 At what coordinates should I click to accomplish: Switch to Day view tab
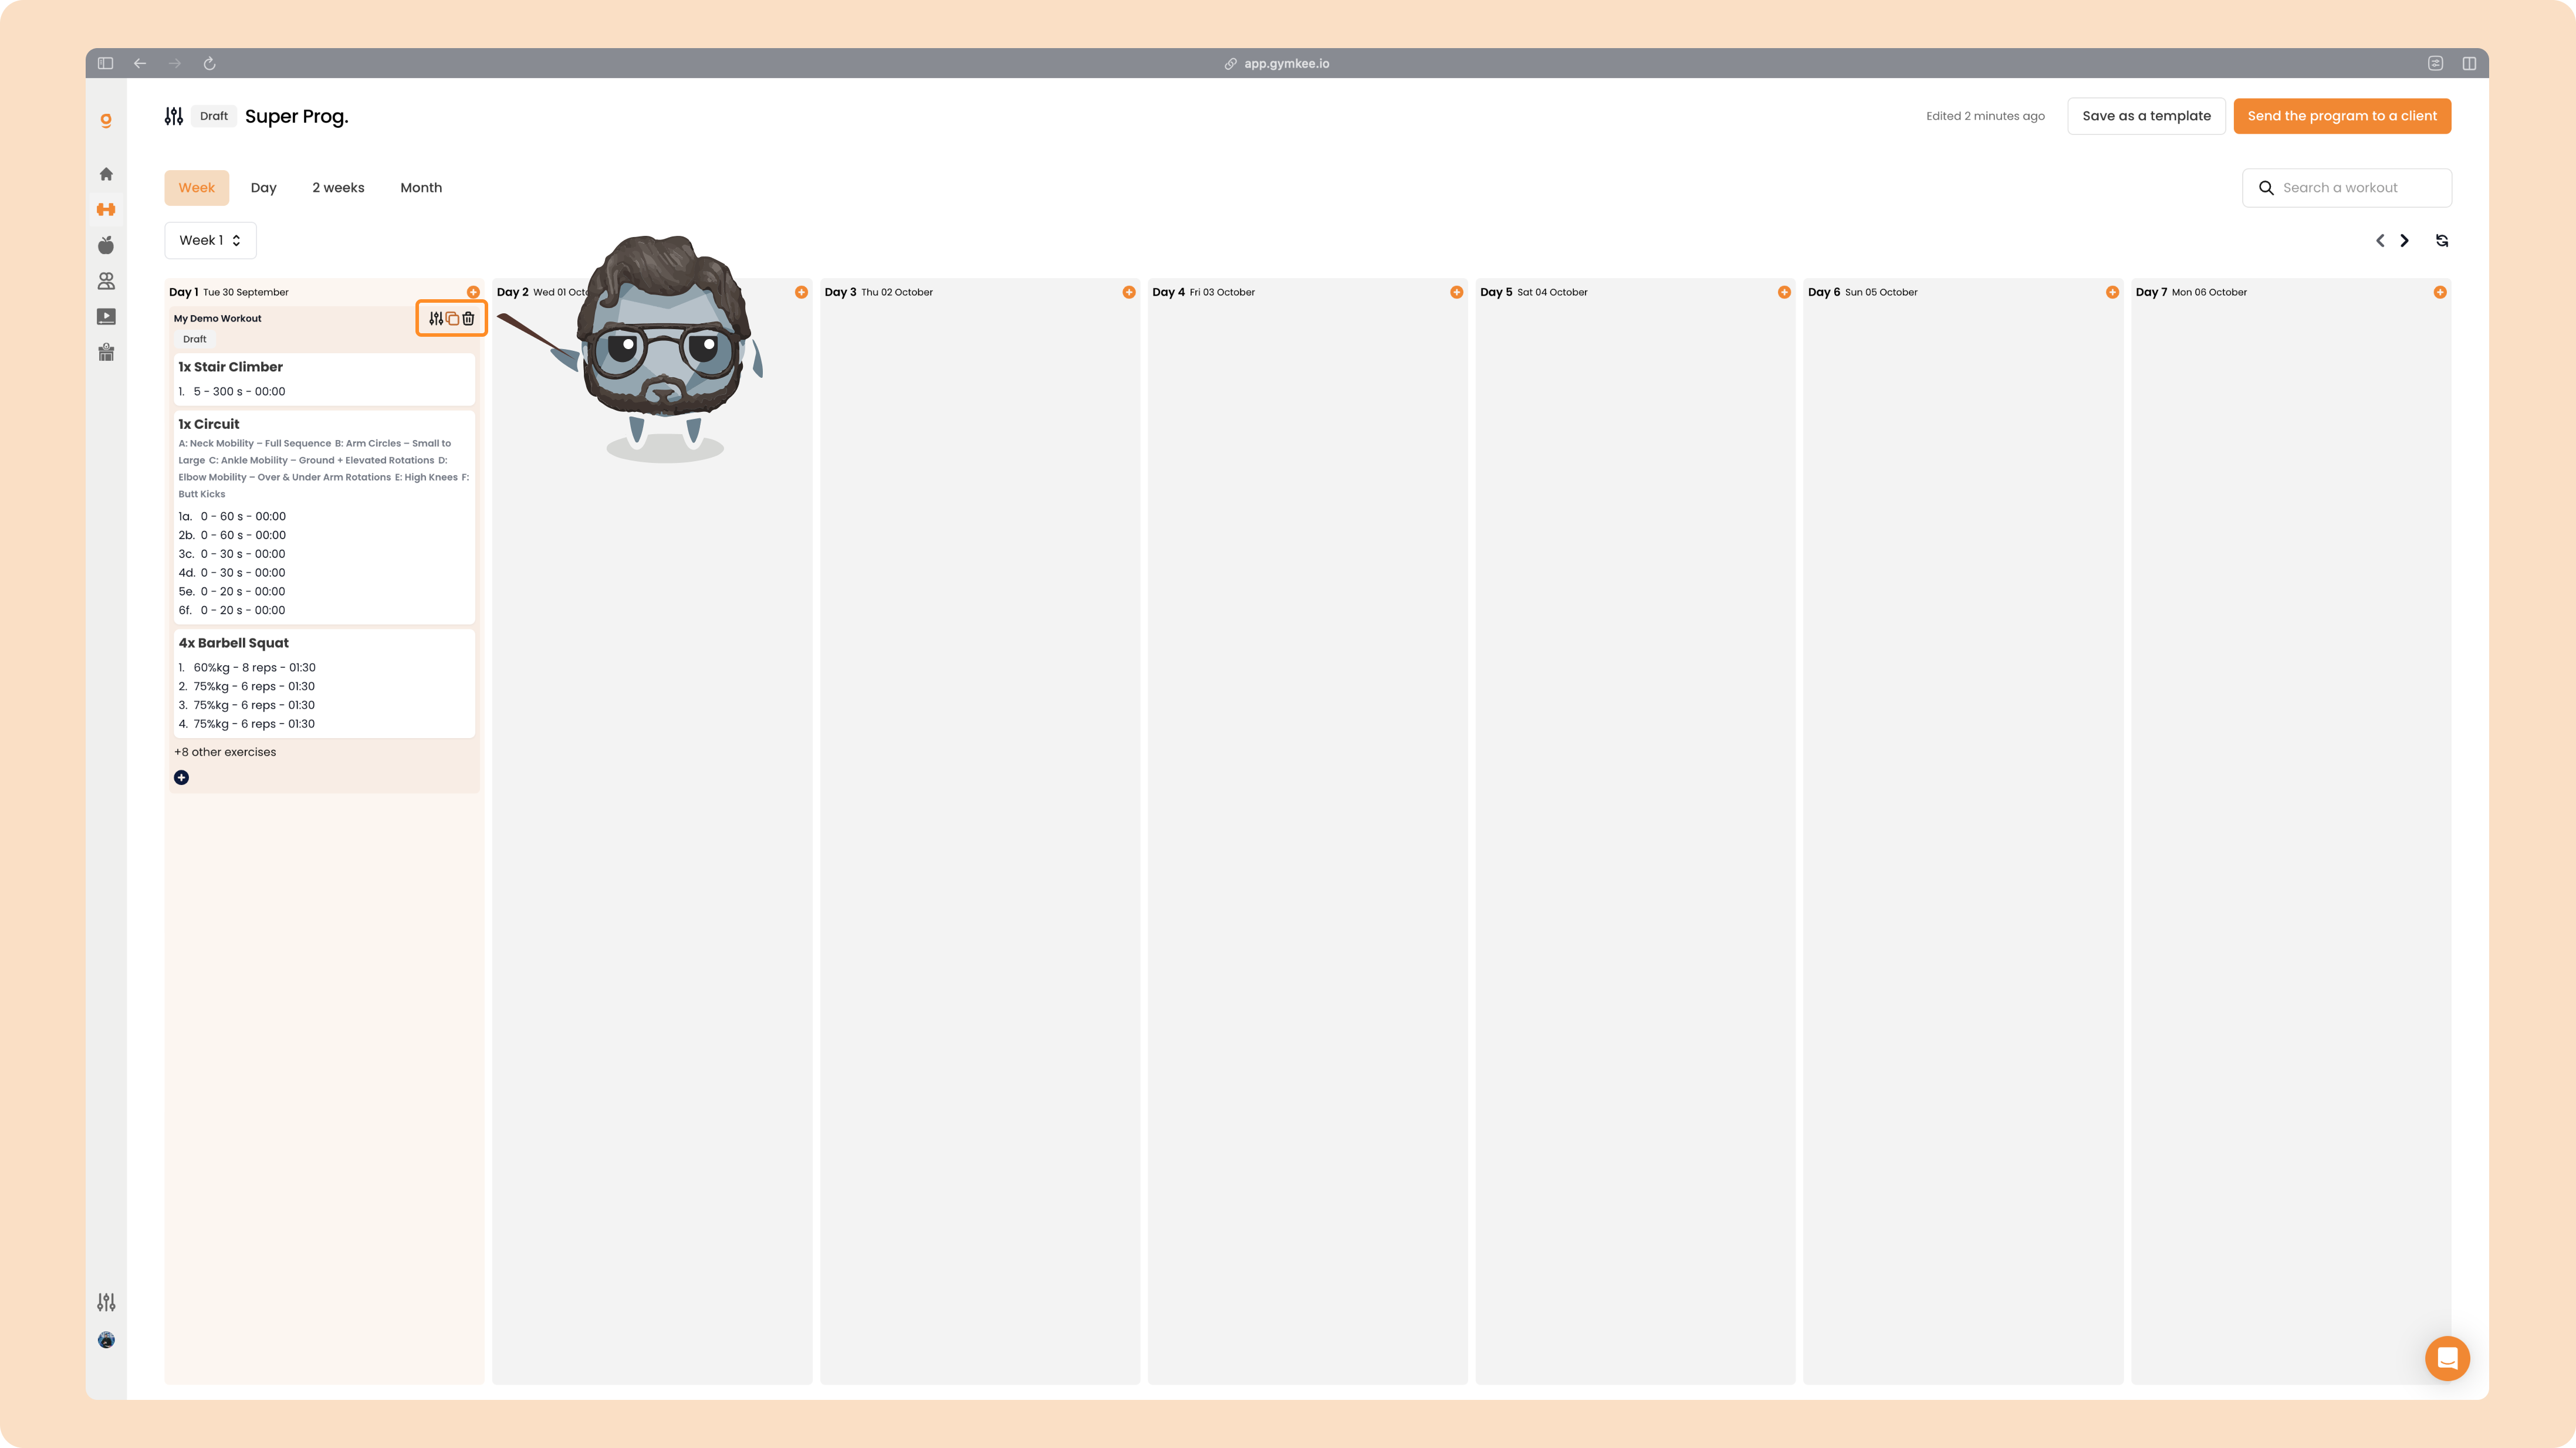coord(263,188)
